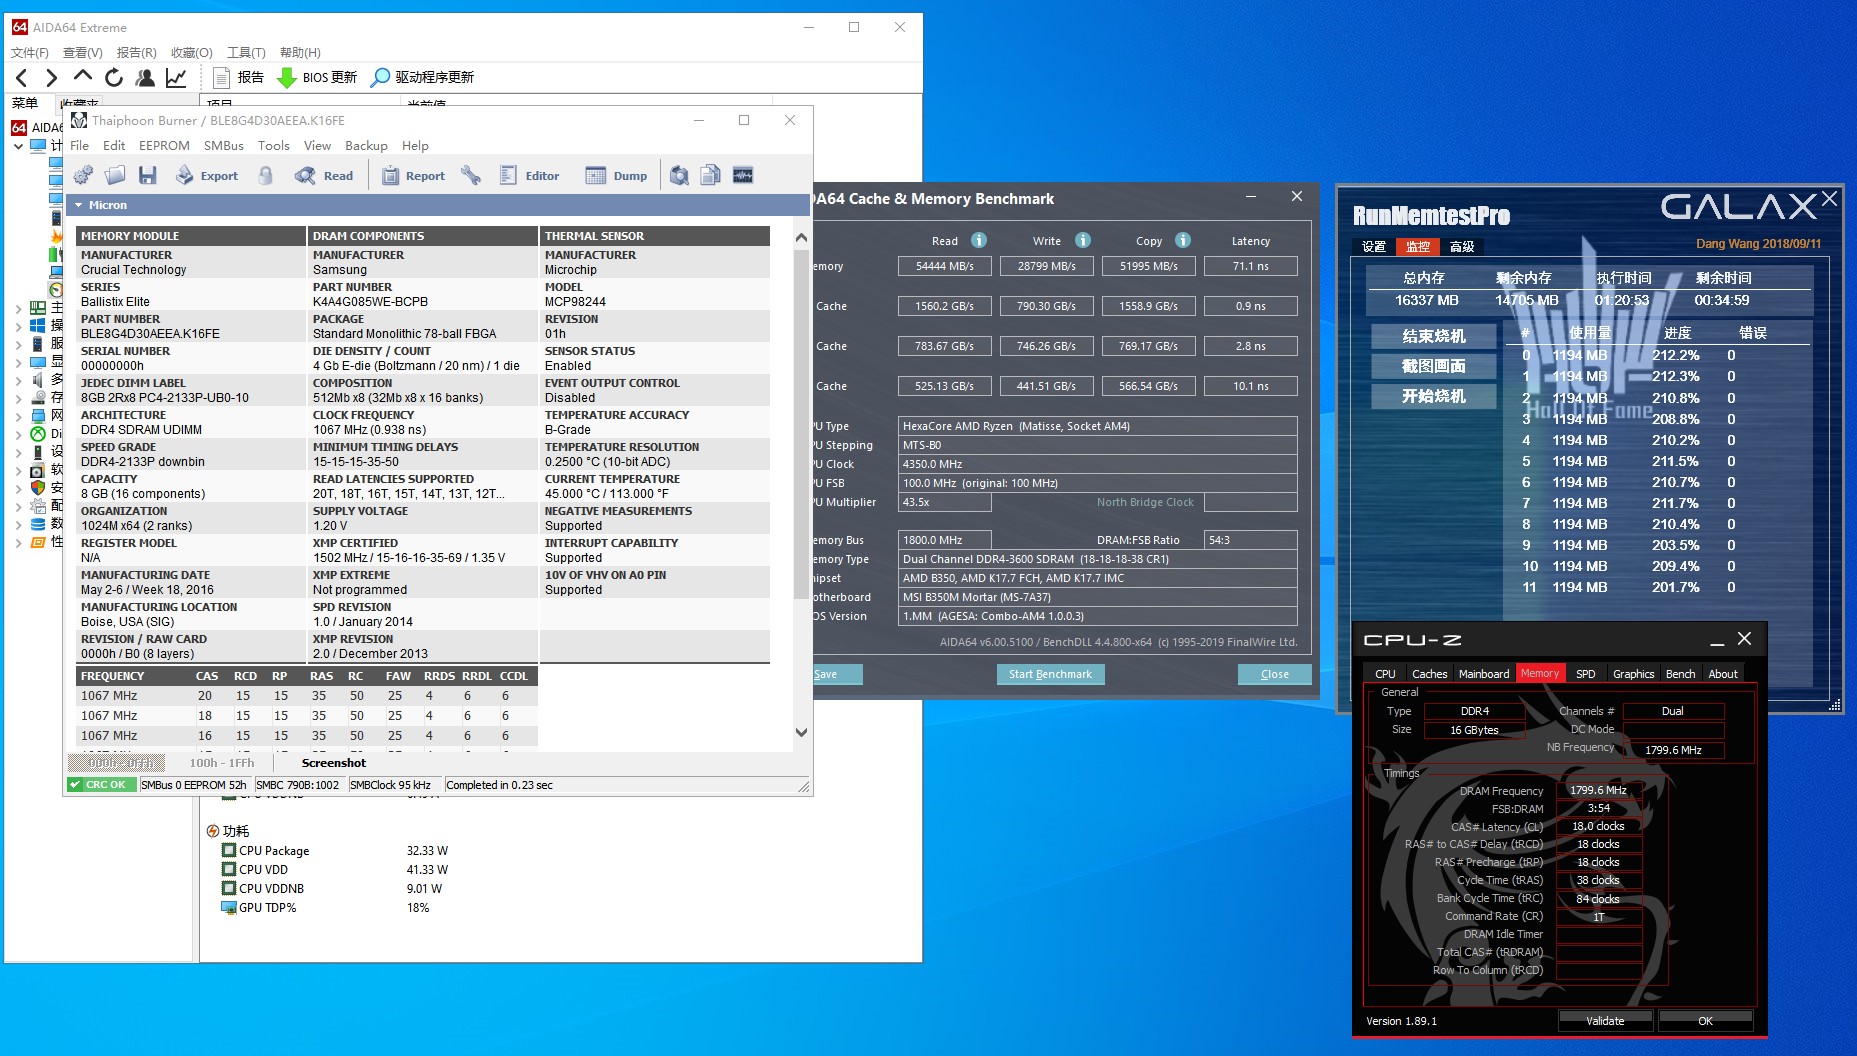Screen dimensions: 1857x1056
Task: Open the SPD Editor from the toolbar
Action: tap(530, 176)
